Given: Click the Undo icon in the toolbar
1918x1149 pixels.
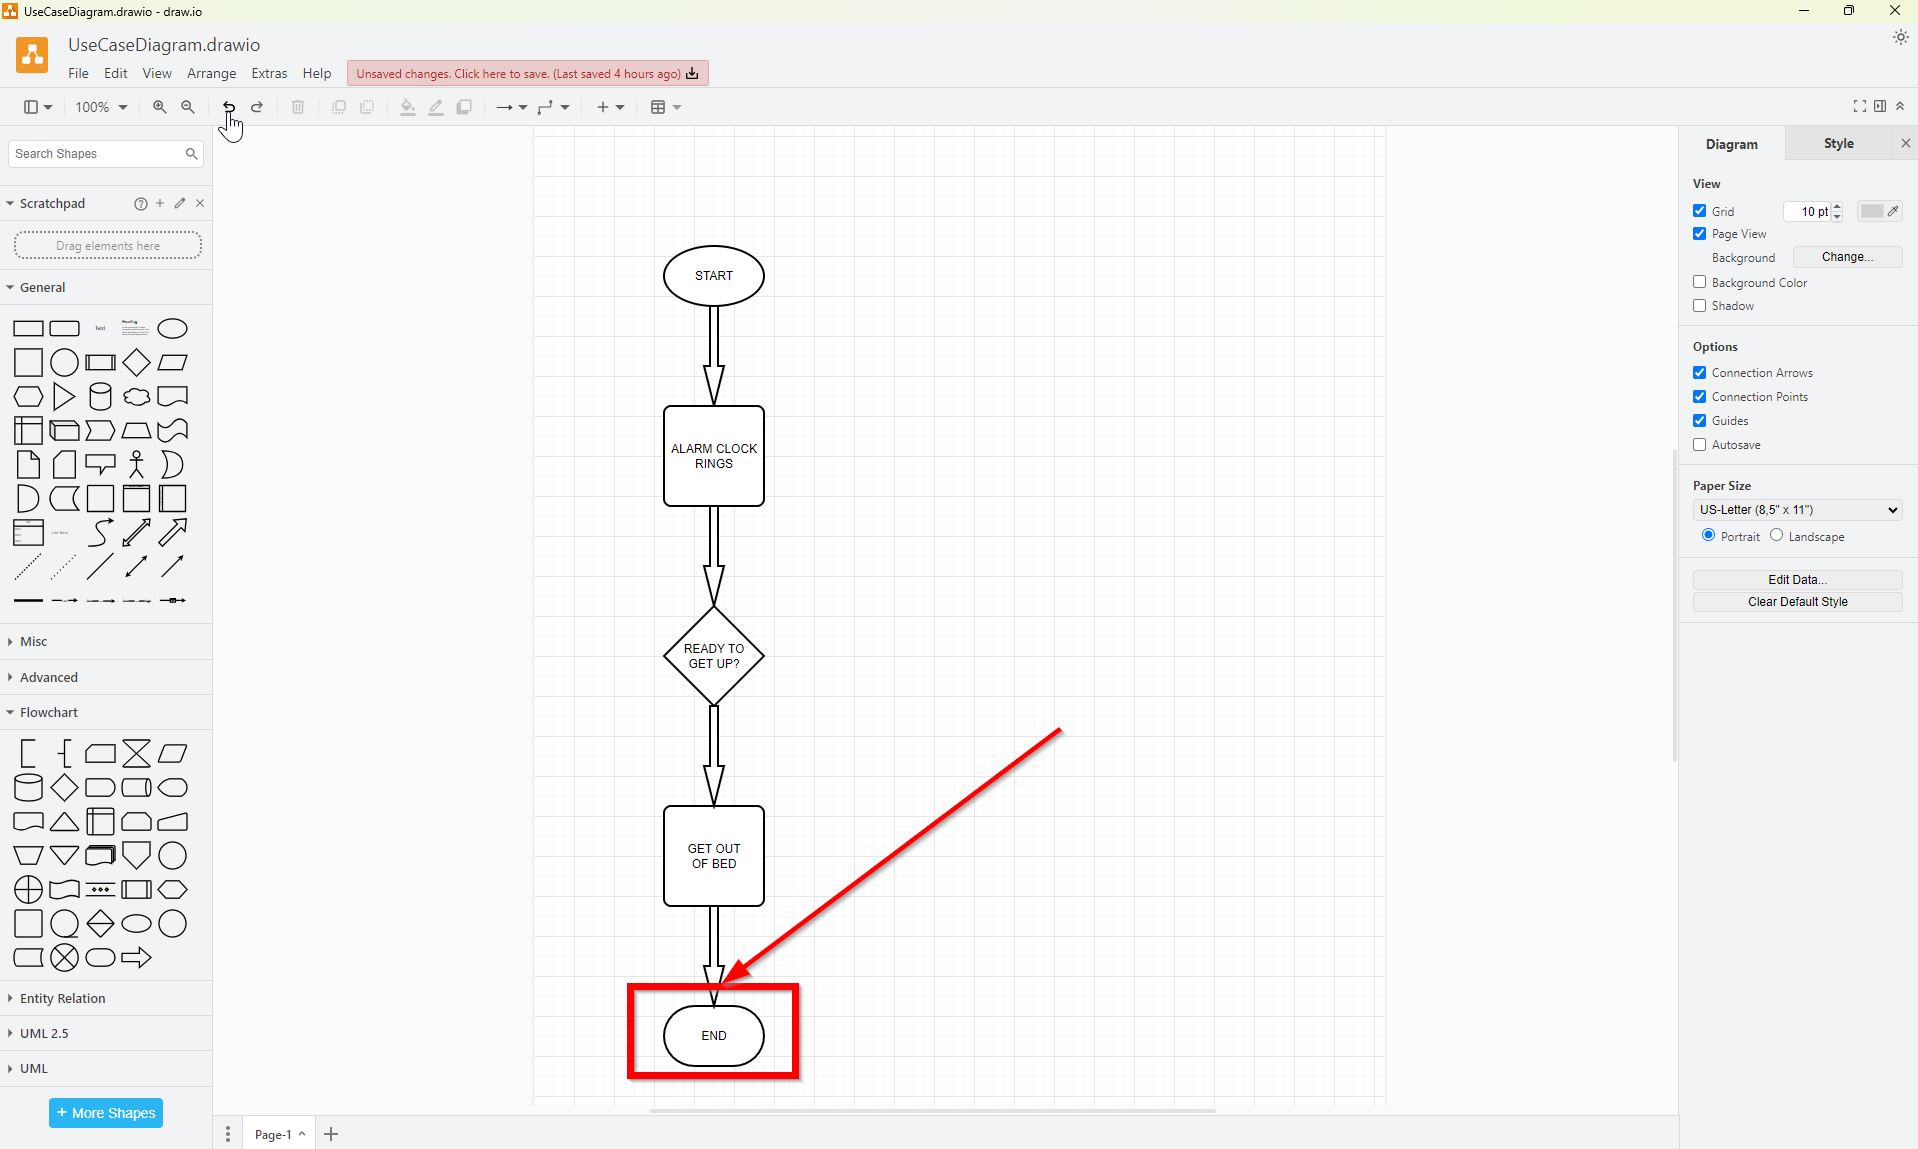Looking at the screenshot, I should coord(228,107).
